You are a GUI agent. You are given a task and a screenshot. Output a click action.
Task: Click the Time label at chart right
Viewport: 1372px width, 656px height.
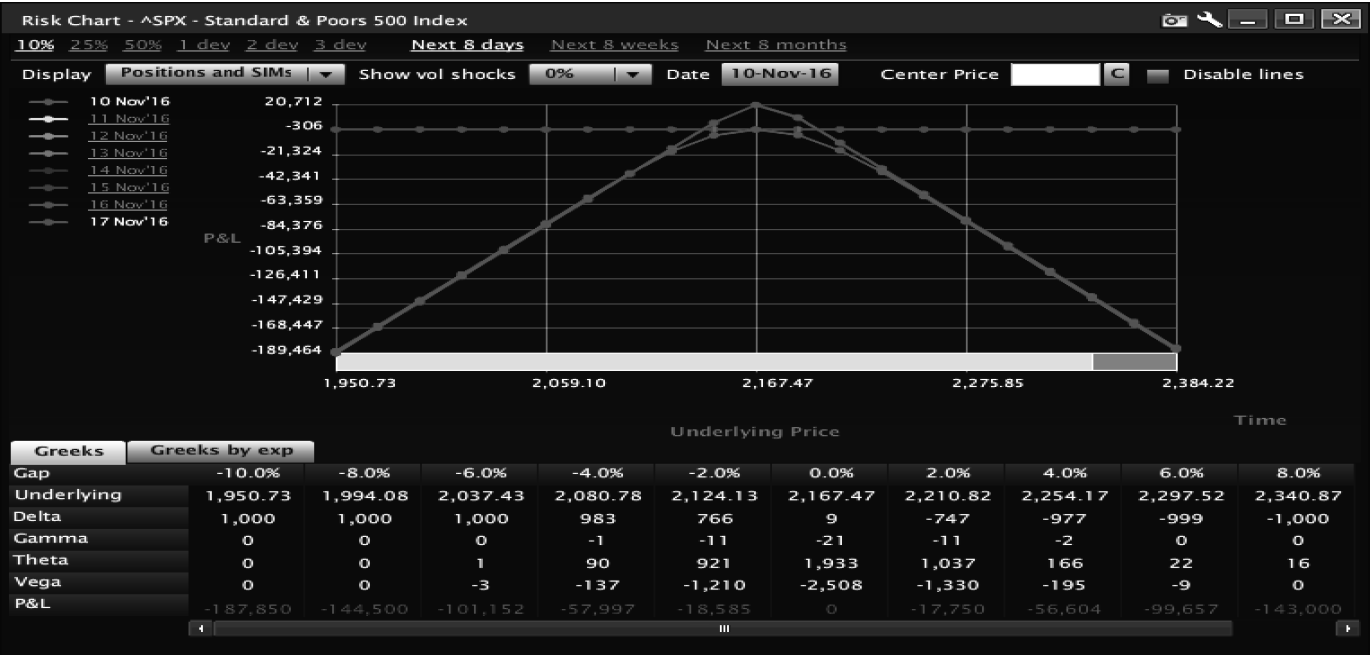pos(1260,420)
